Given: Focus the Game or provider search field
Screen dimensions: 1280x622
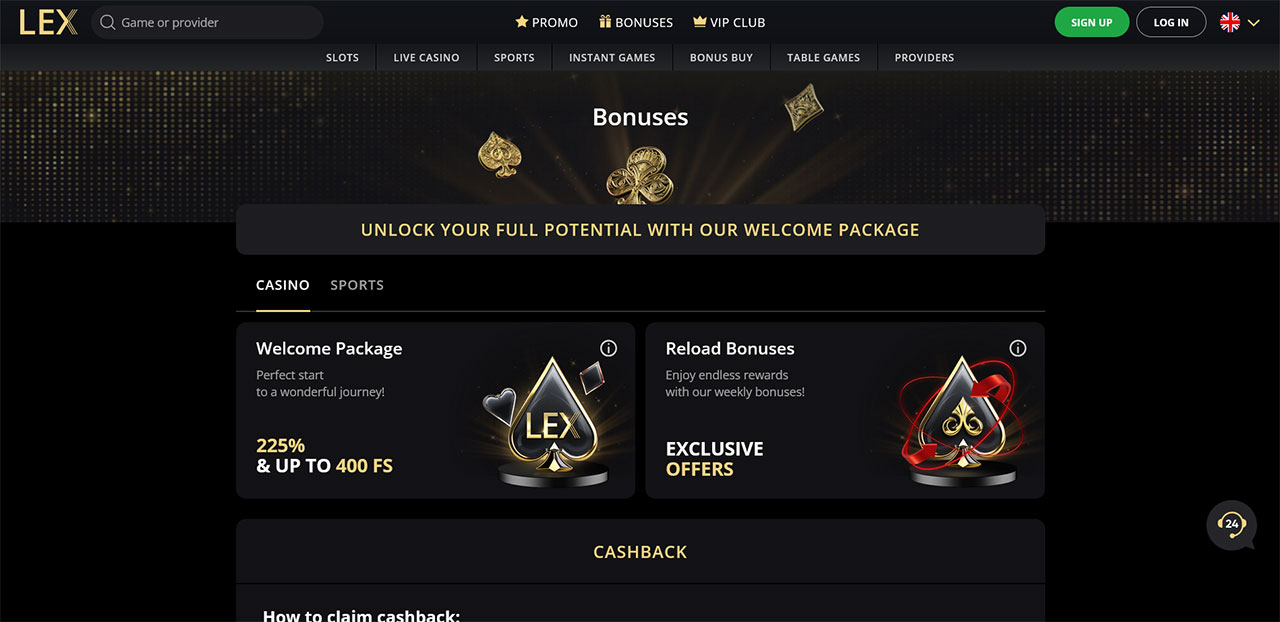Looking at the screenshot, I should [215, 22].
